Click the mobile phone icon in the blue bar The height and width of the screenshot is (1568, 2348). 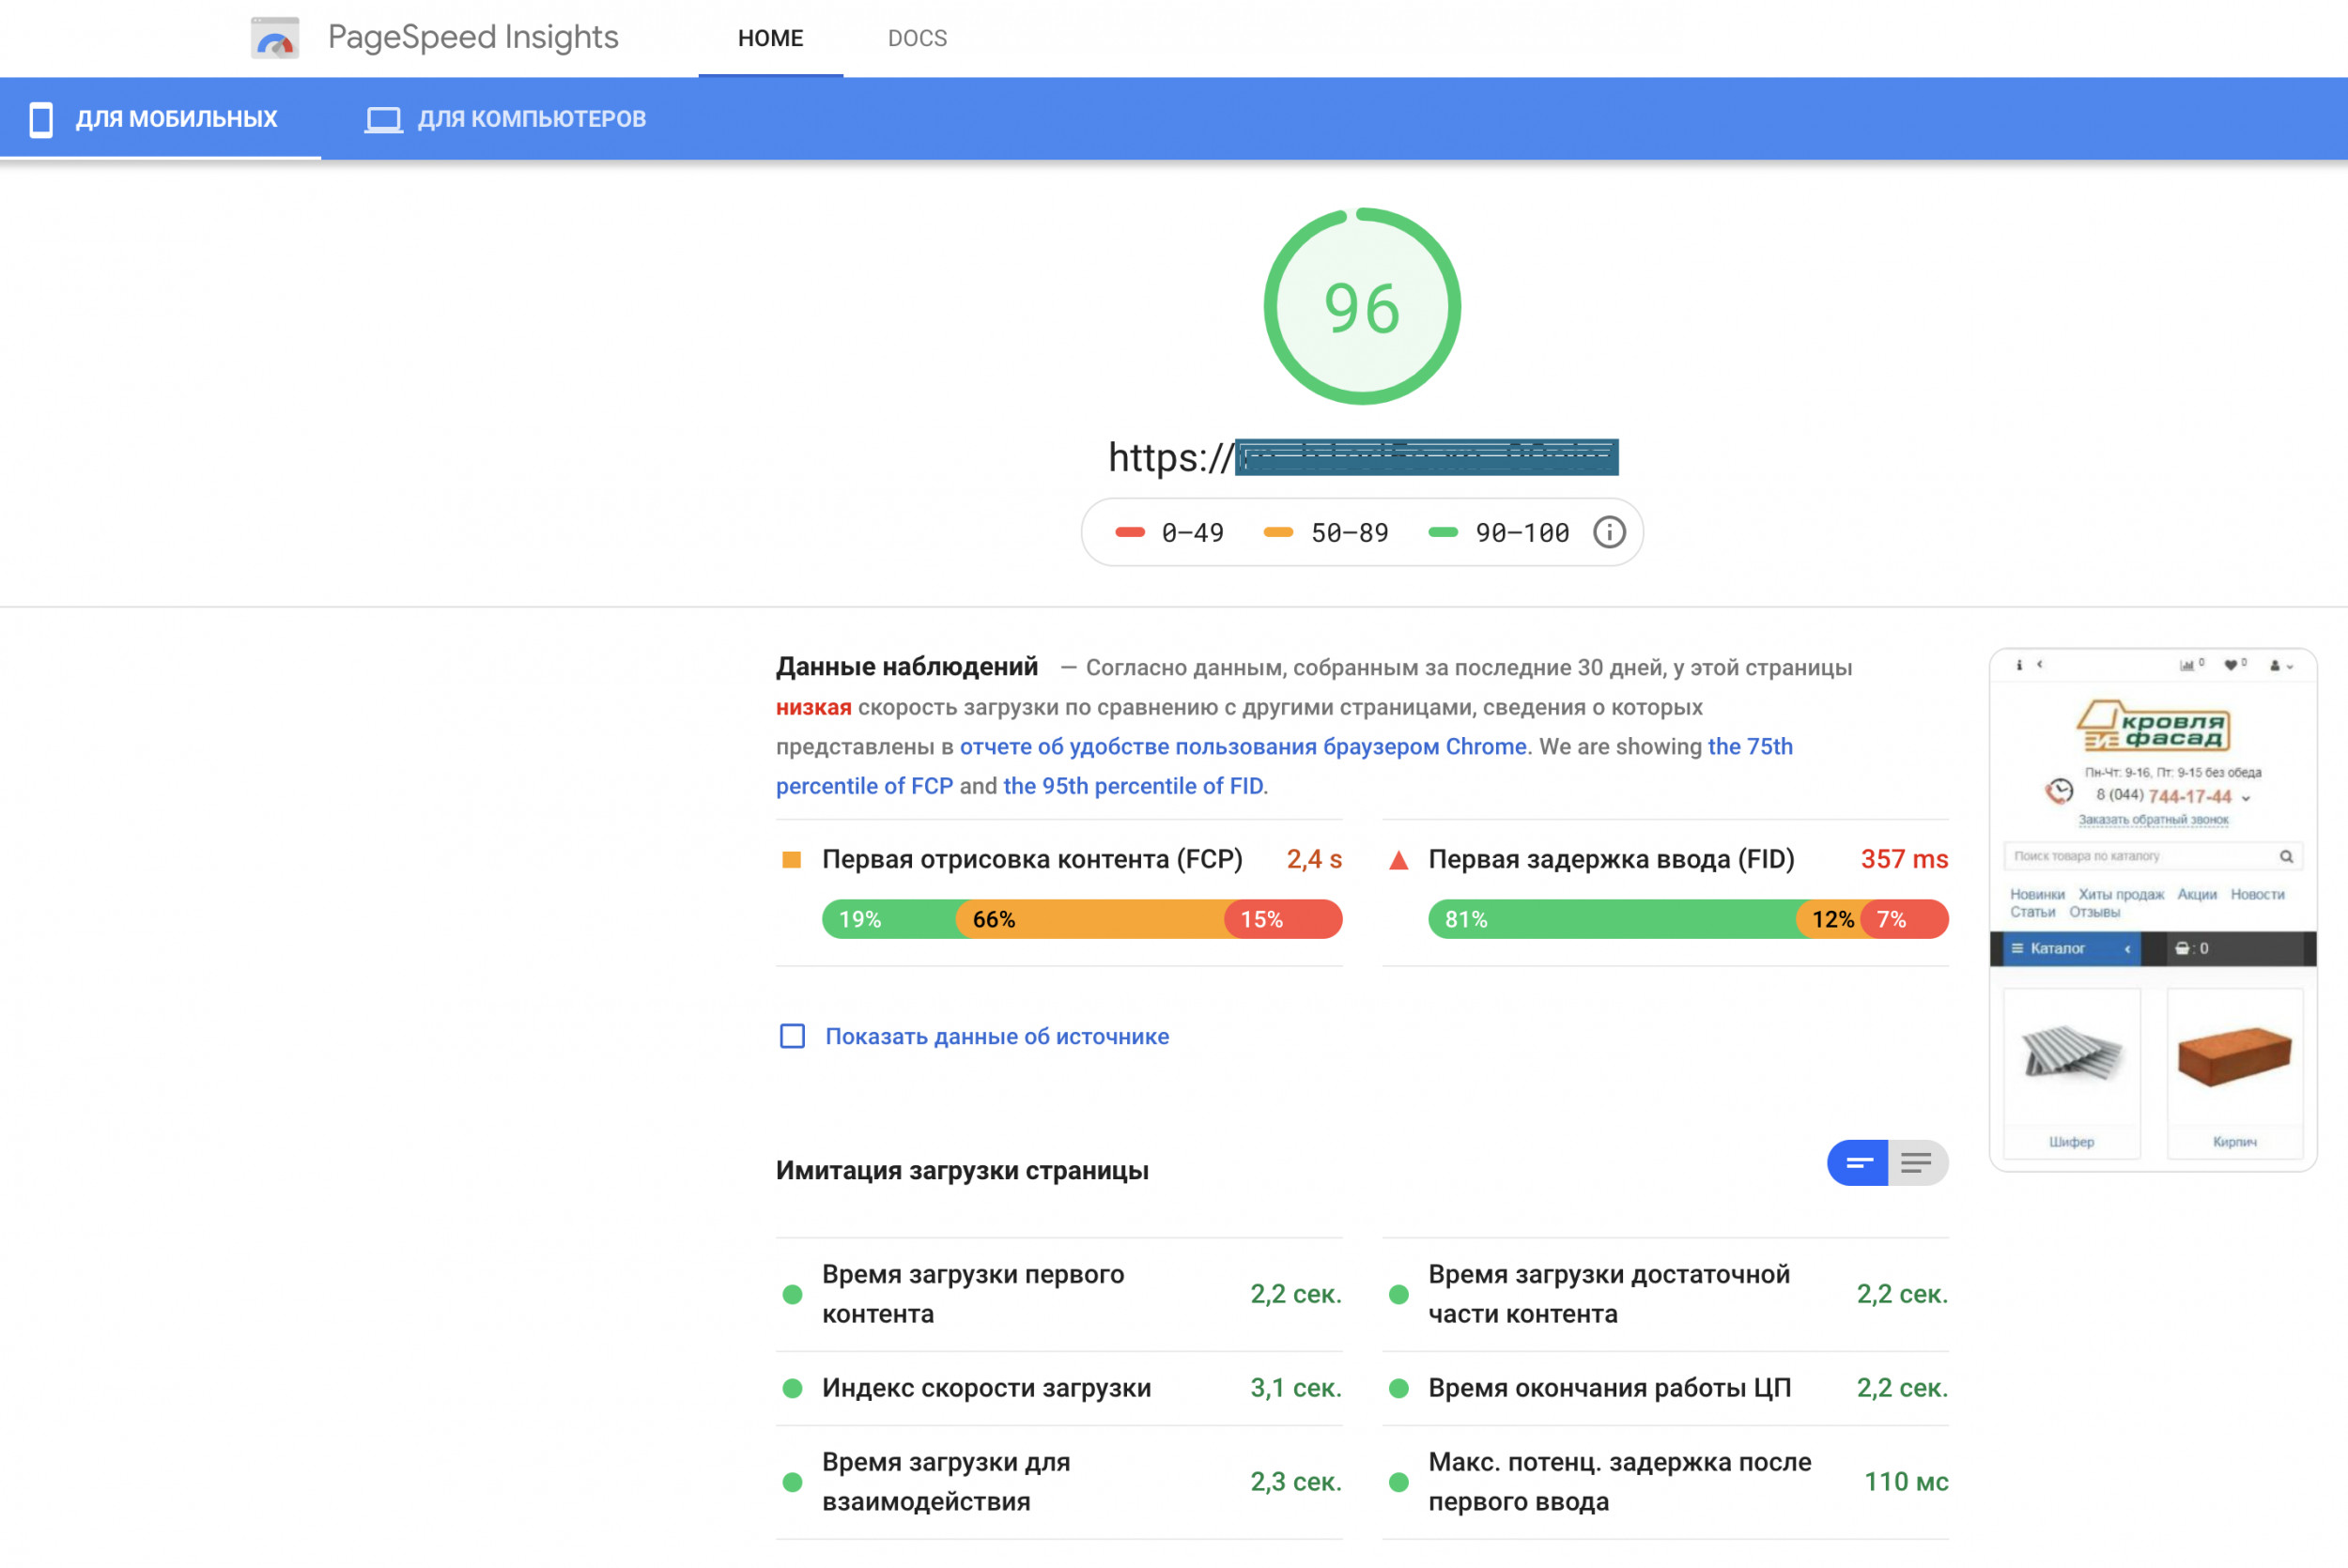click(x=41, y=119)
